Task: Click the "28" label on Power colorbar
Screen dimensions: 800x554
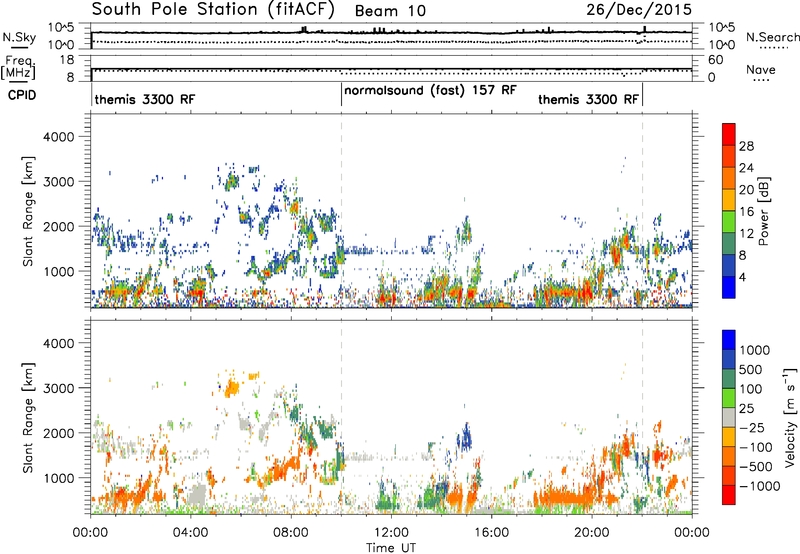Action: (746, 146)
